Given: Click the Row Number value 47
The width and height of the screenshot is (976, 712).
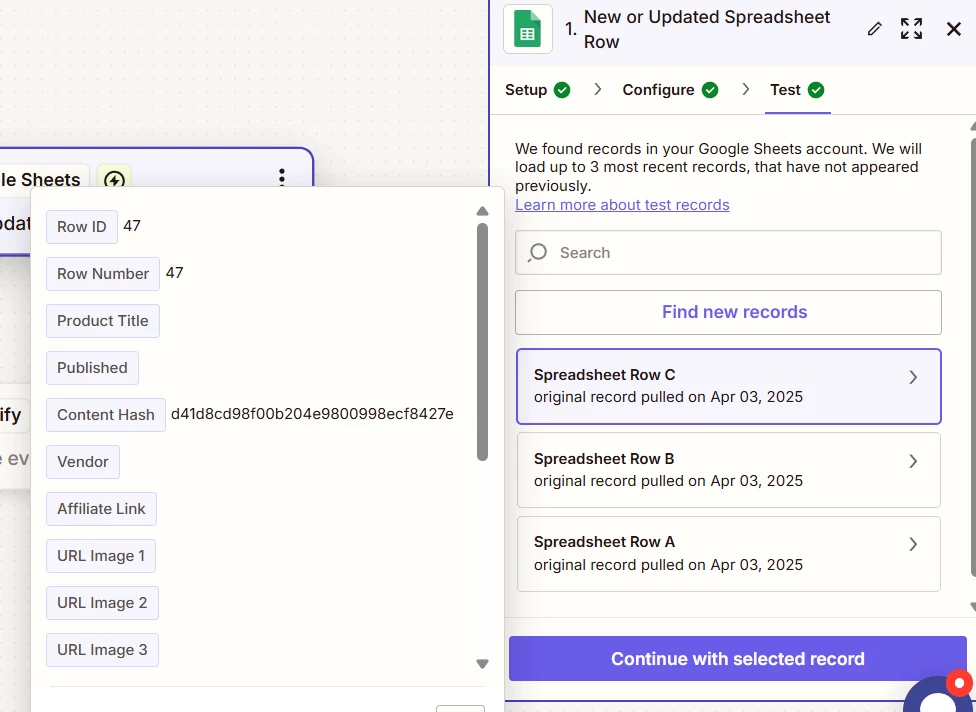Looking at the screenshot, I should pyautogui.click(x=174, y=273).
